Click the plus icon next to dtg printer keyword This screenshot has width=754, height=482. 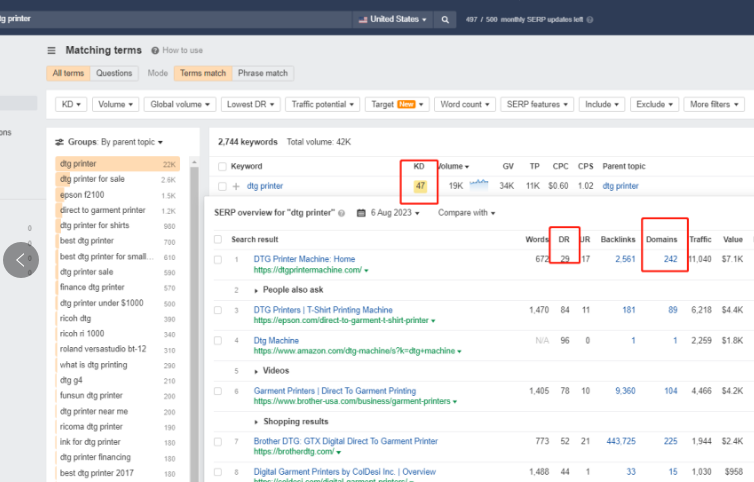[236, 186]
